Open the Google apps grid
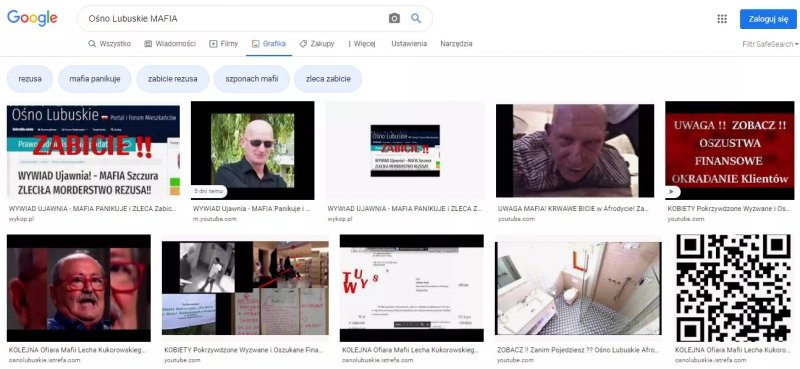 click(722, 19)
